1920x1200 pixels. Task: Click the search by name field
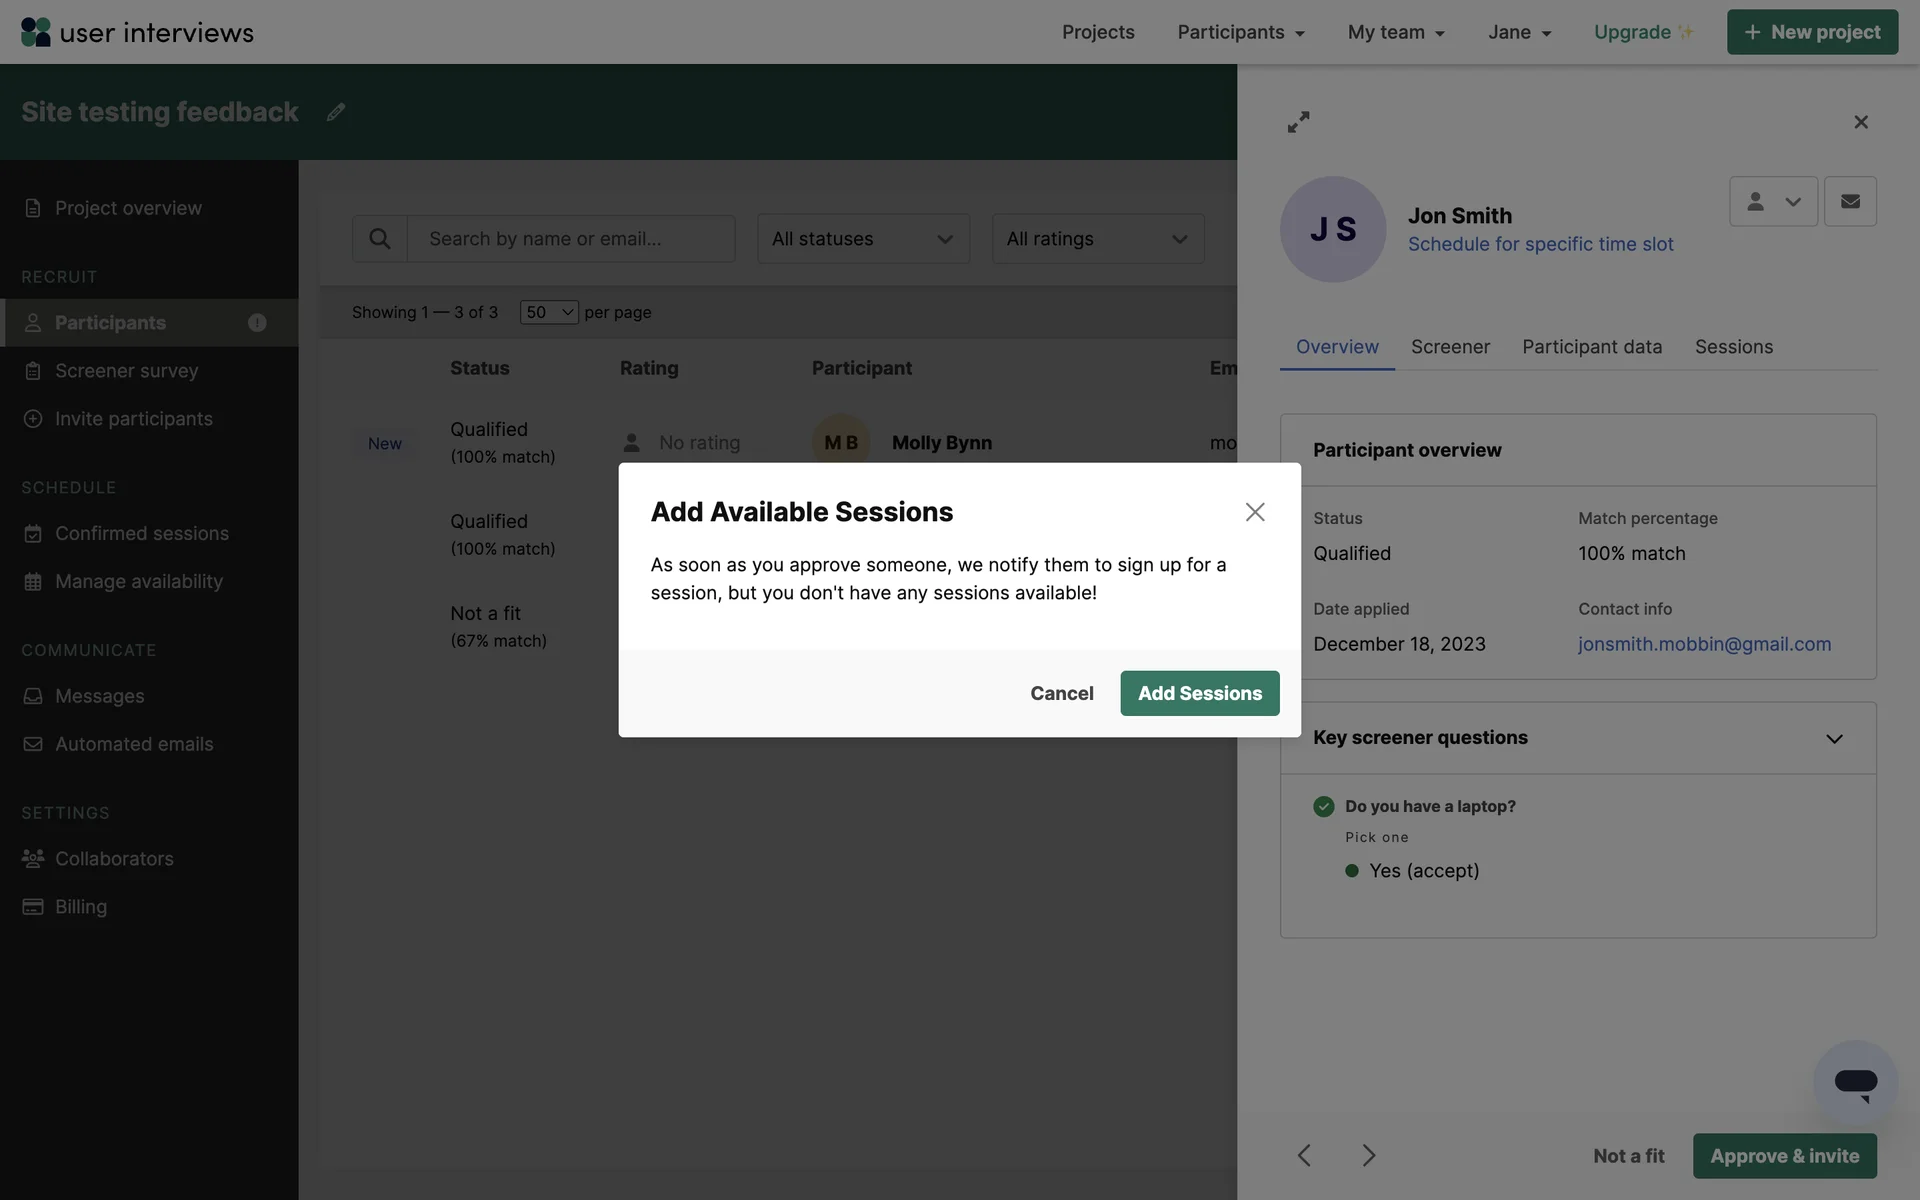pyautogui.click(x=571, y=239)
